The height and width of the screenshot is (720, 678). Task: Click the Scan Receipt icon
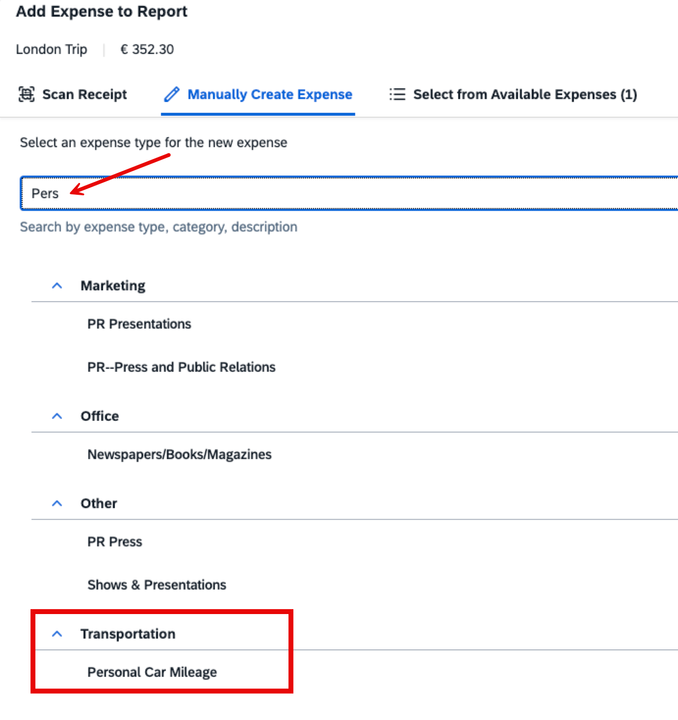point(26,94)
